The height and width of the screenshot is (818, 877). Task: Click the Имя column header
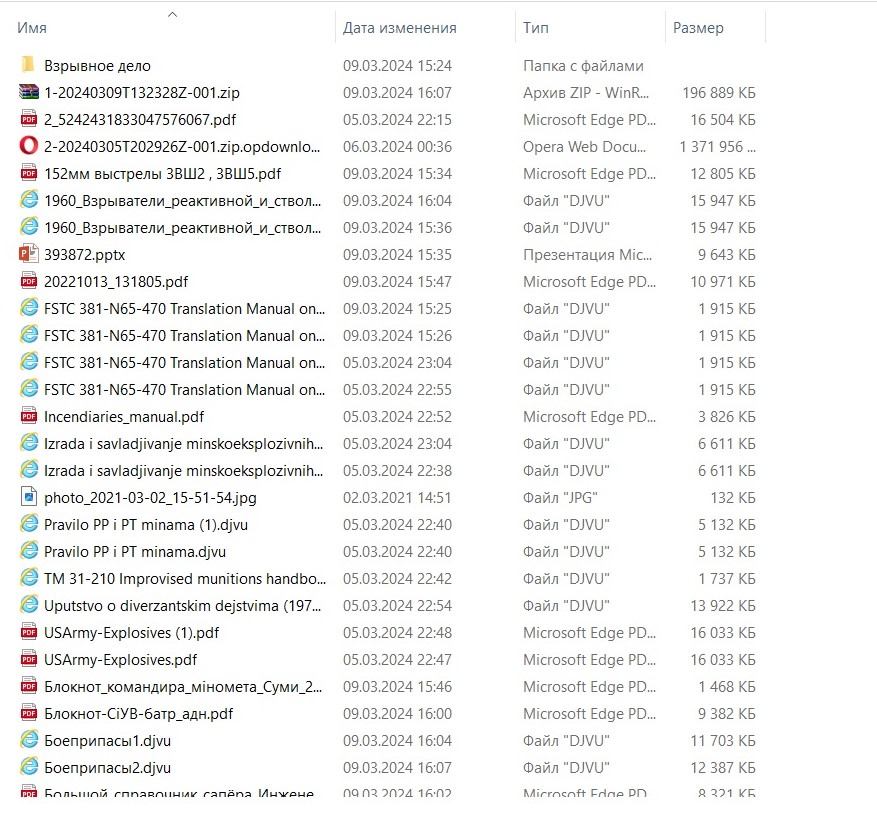click(32, 29)
